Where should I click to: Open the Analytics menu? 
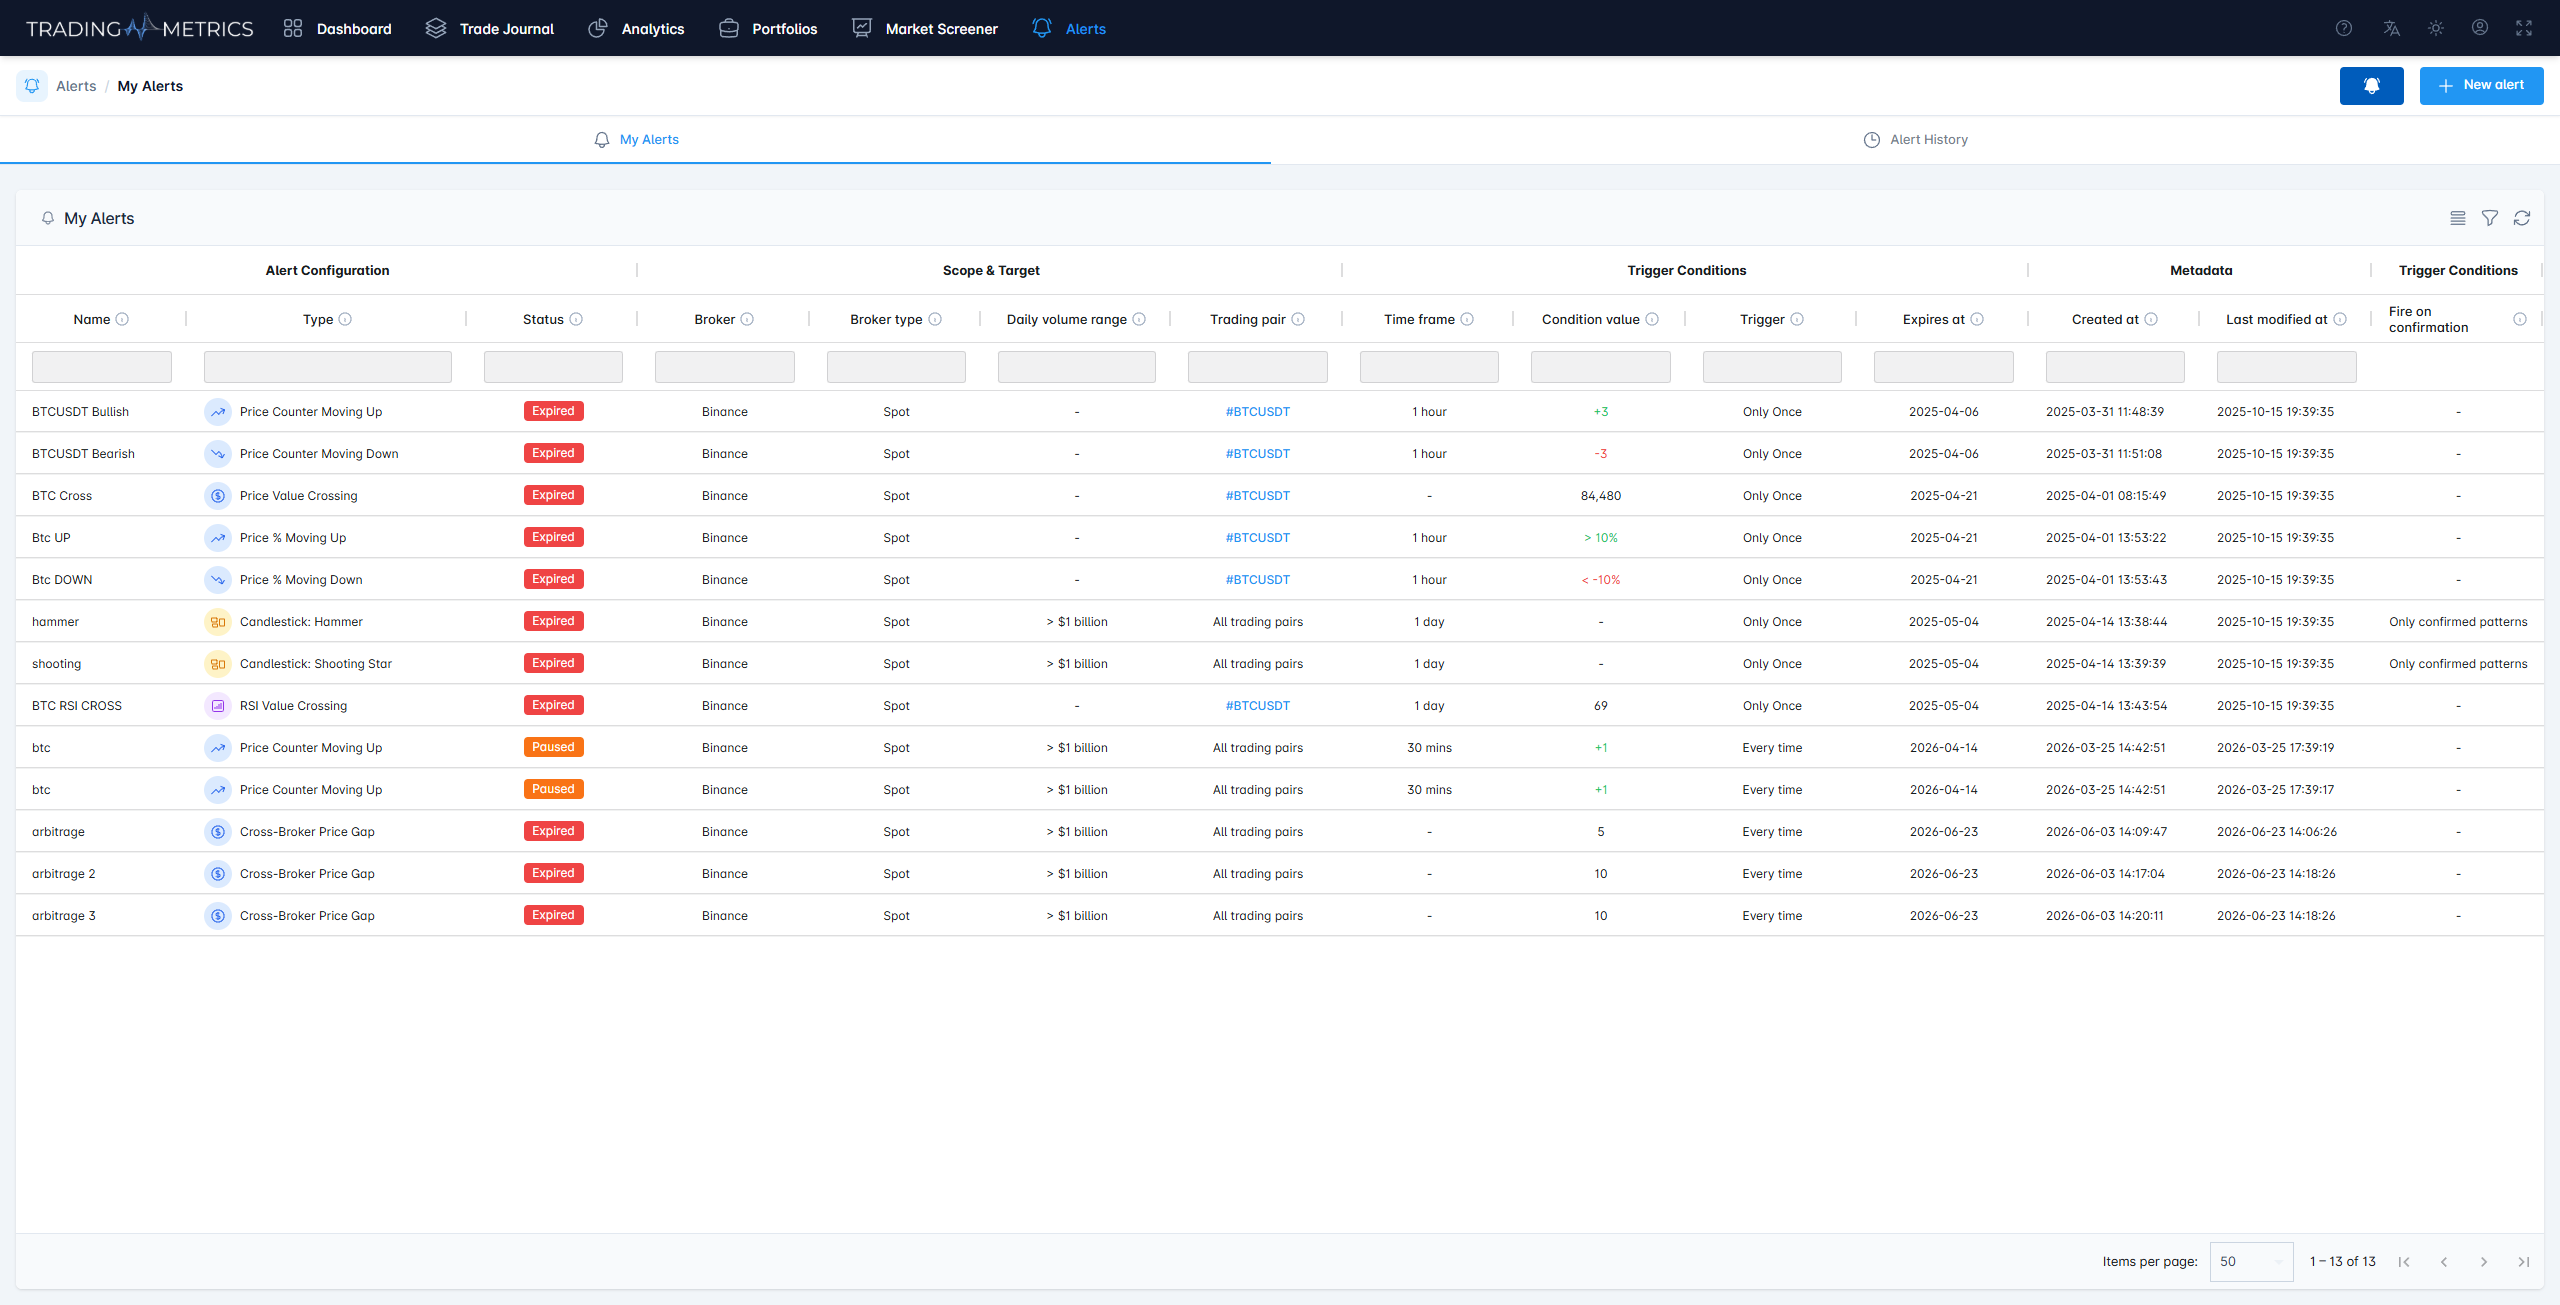(636, 28)
